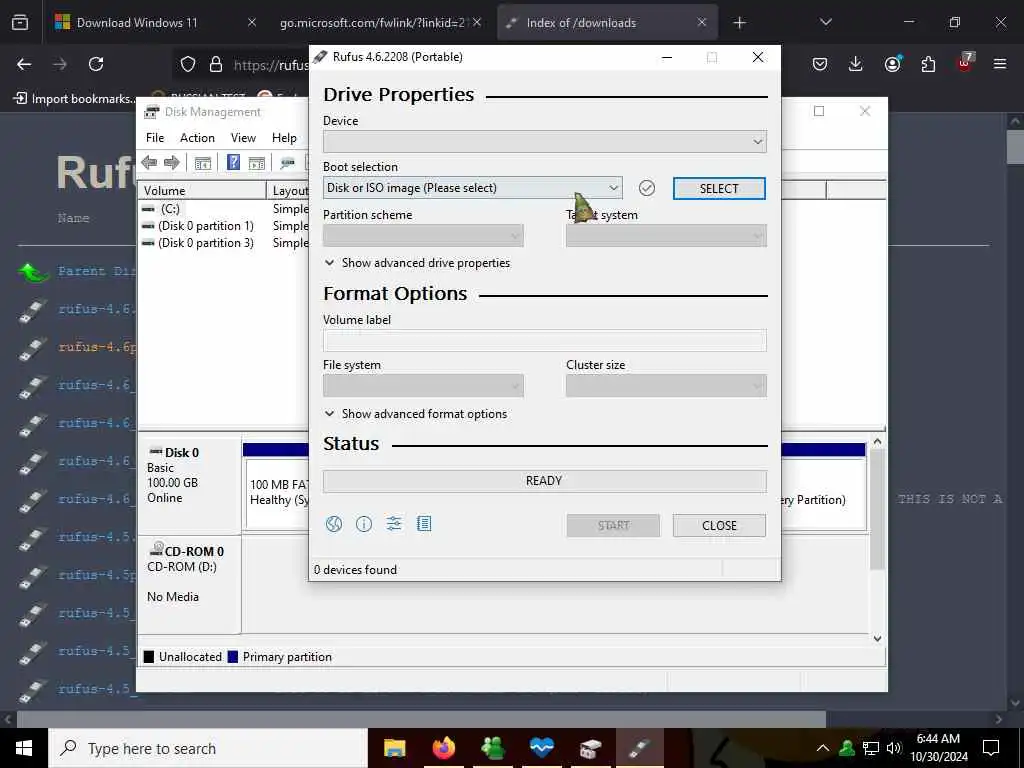Screen dimensions: 1024x768
Task: Open File Explorer from taskbar
Action: pos(394,748)
